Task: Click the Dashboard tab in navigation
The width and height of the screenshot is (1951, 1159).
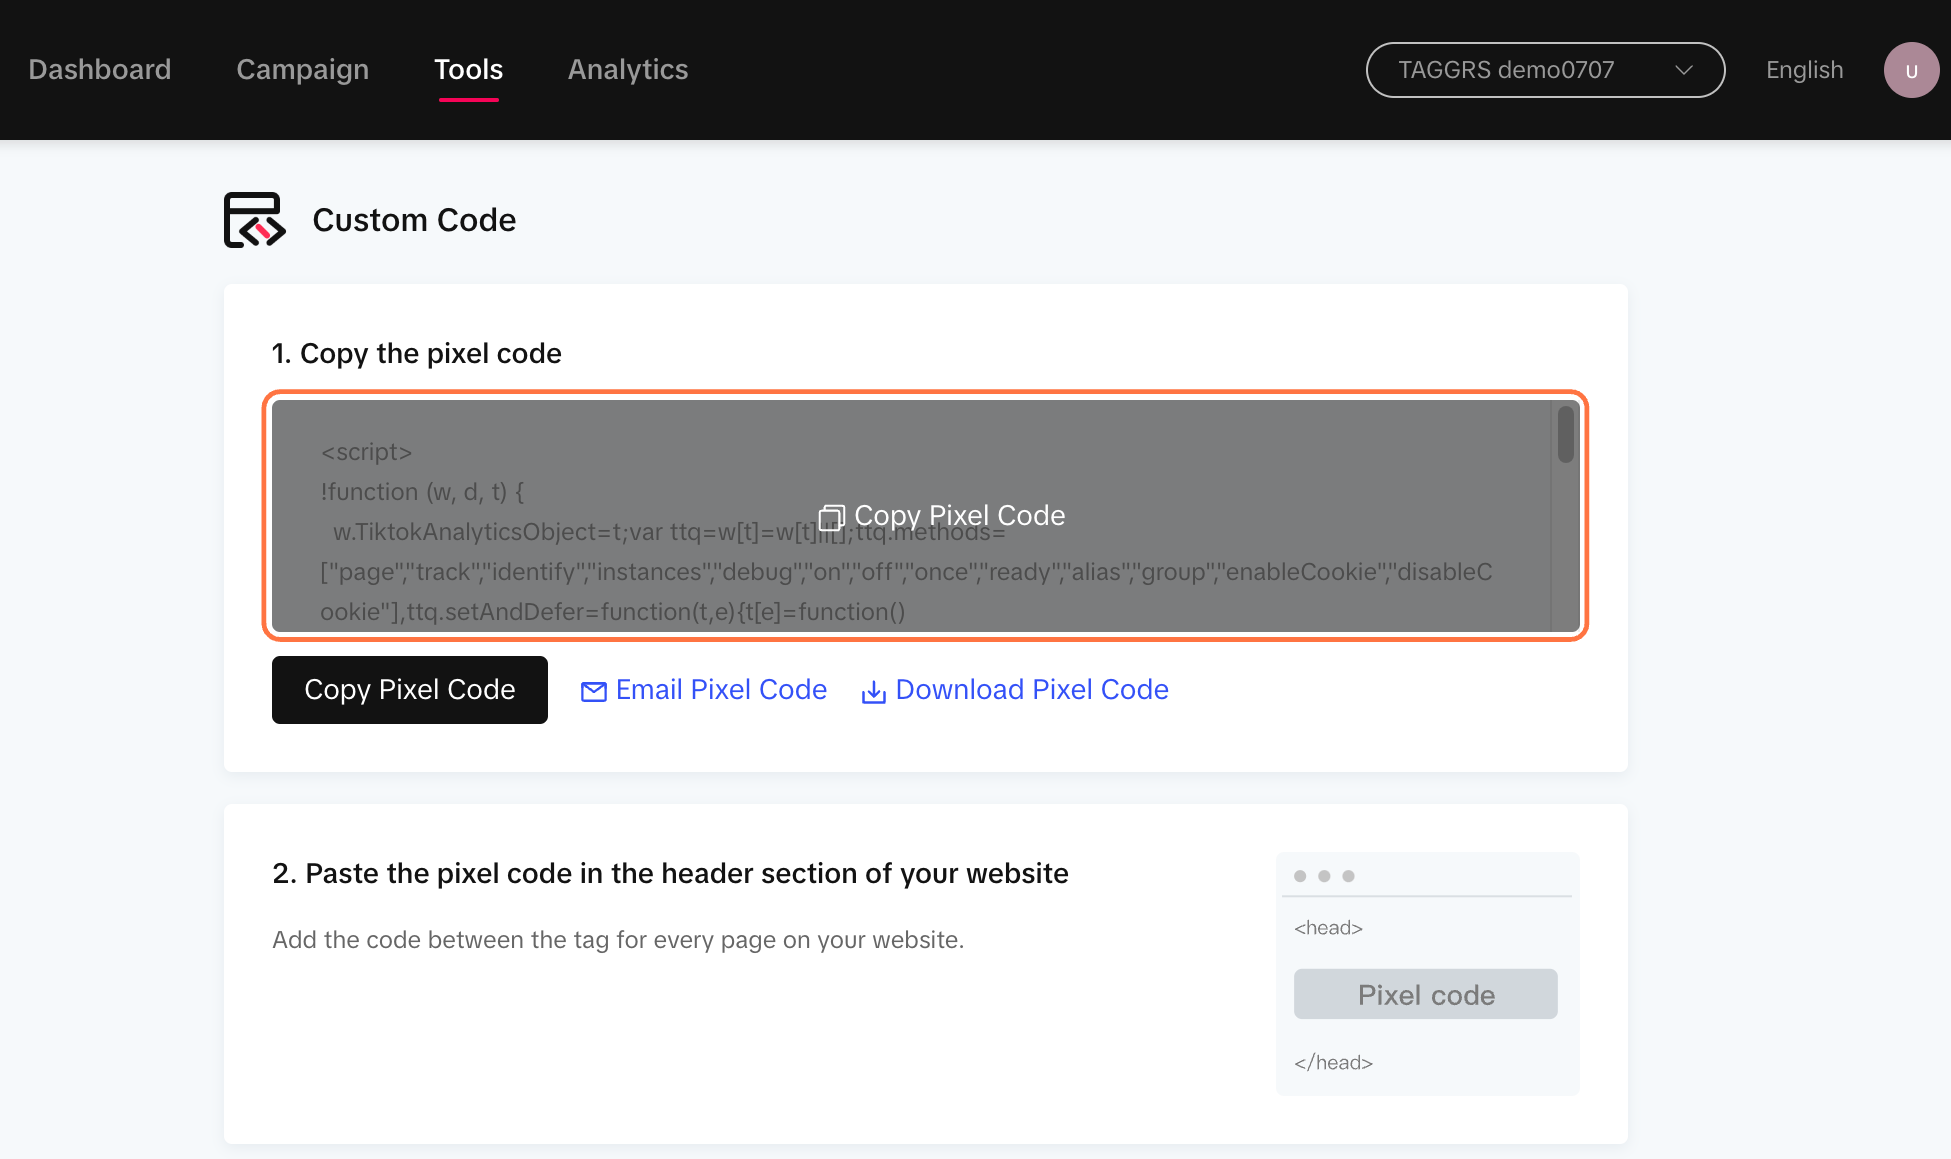Action: 99,68
